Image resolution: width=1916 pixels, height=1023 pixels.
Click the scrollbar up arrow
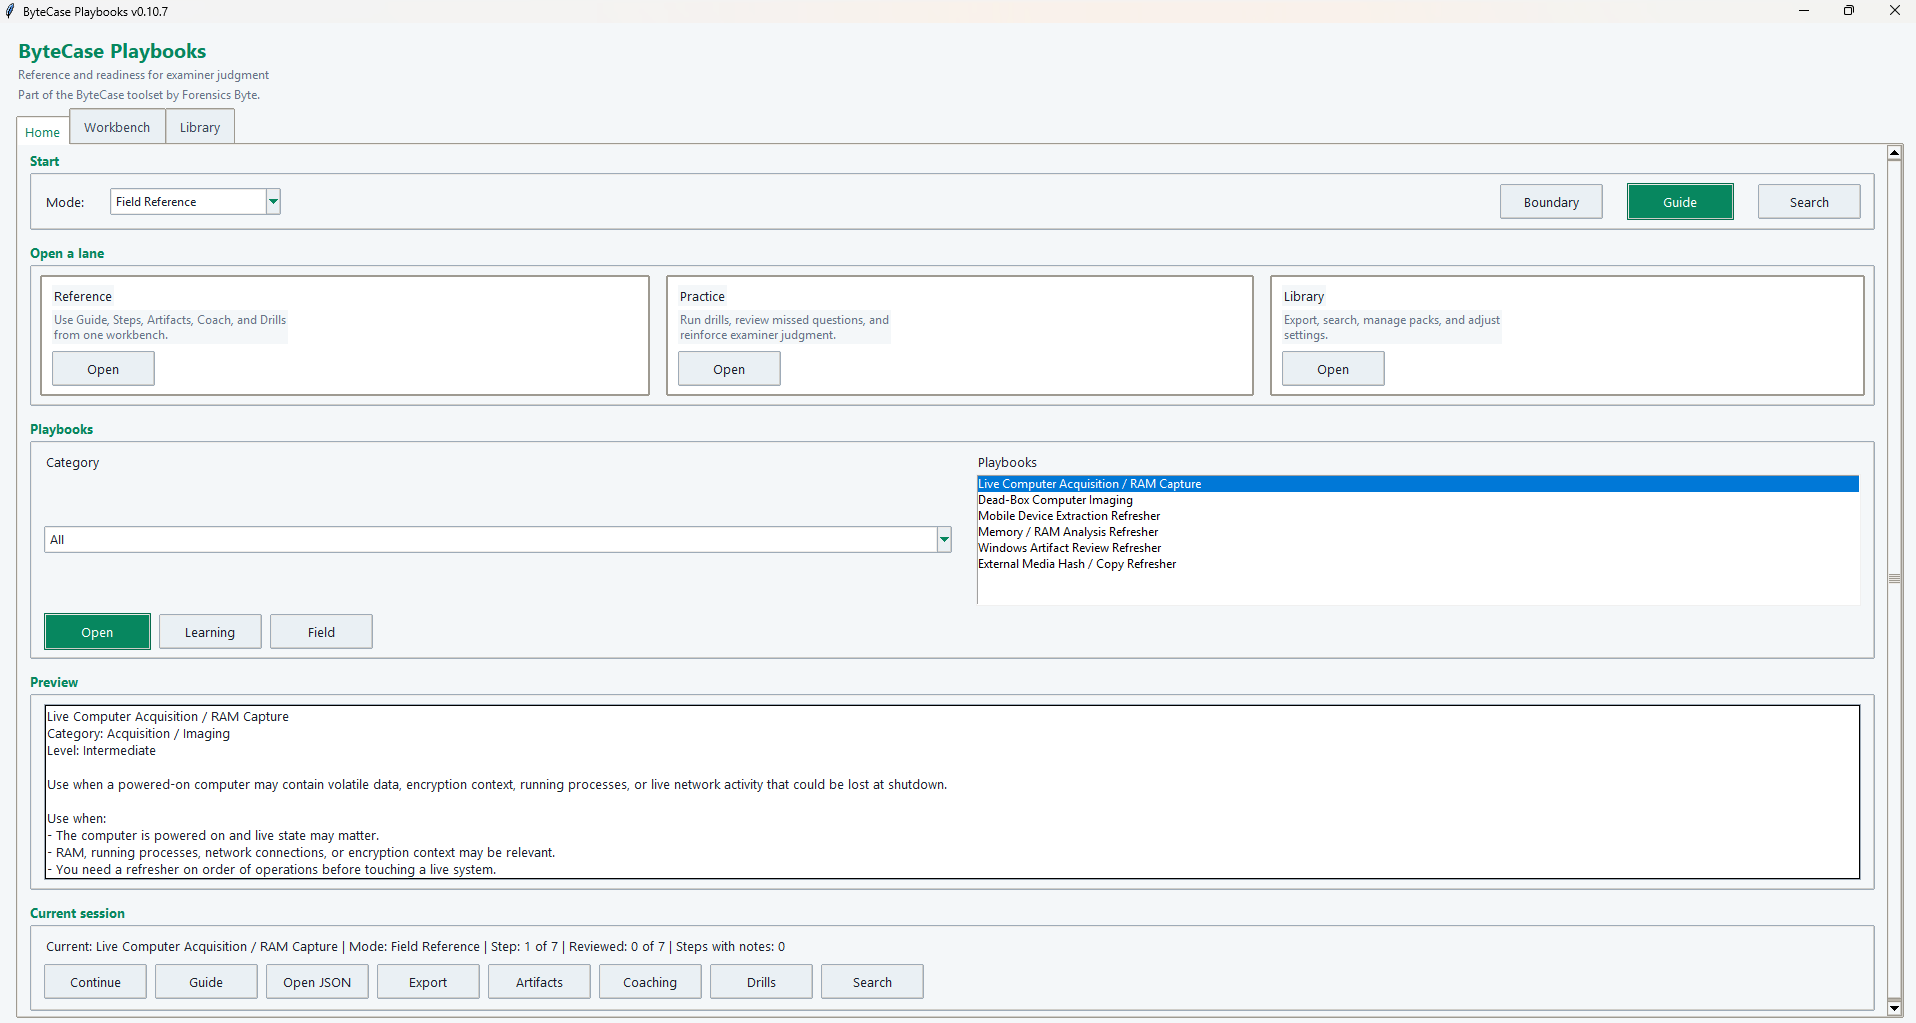coord(1894,153)
